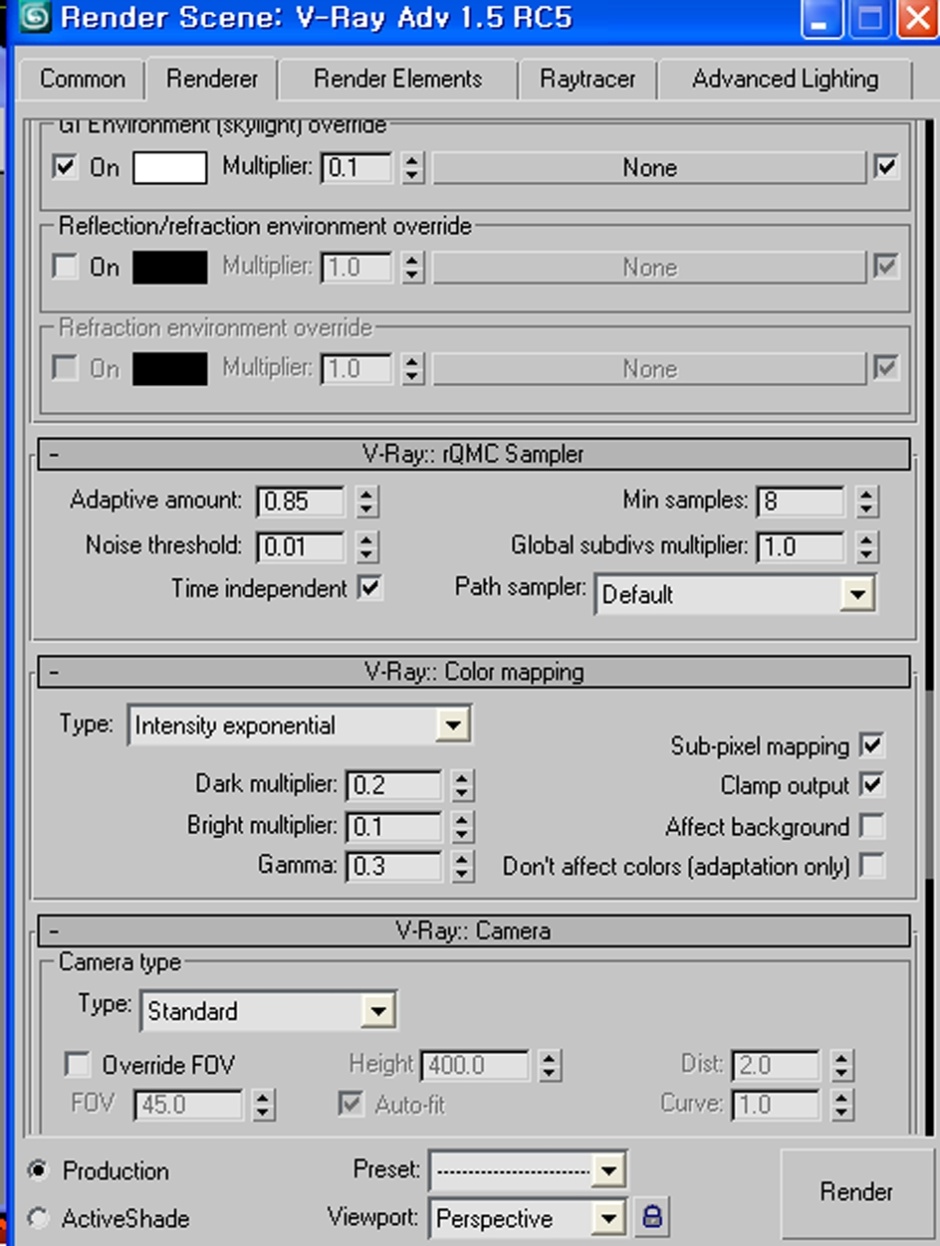Check the Override FOV box

[77, 1065]
